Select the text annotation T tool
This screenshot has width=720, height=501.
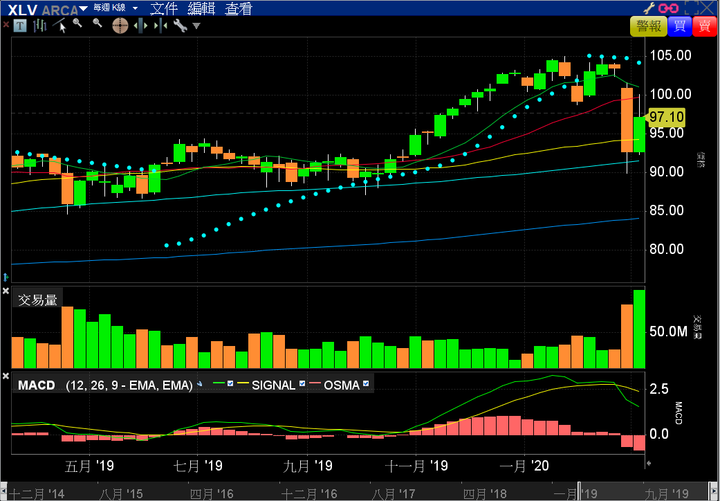coord(20,26)
